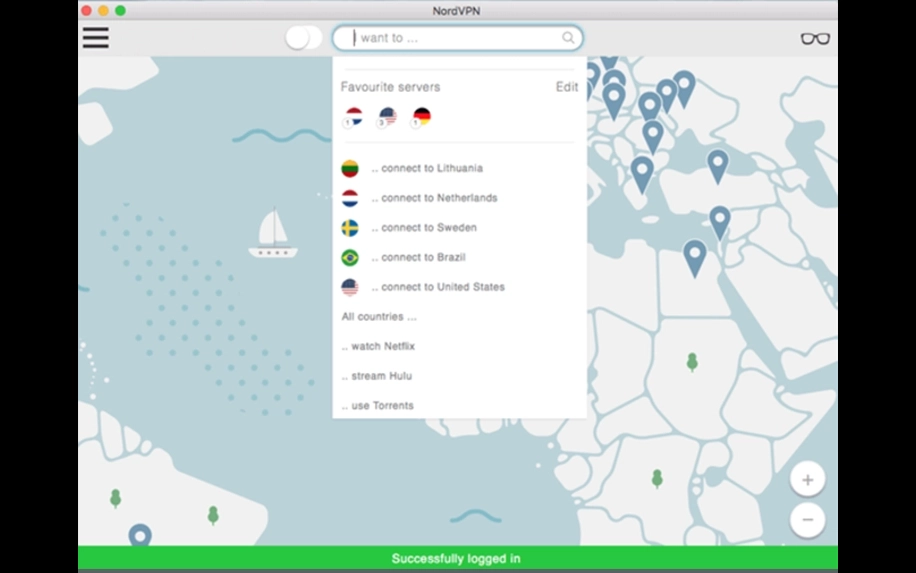Click the Sweden flag icon
Image resolution: width=916 pixels, height=573 pixels.
pos(350,228)
